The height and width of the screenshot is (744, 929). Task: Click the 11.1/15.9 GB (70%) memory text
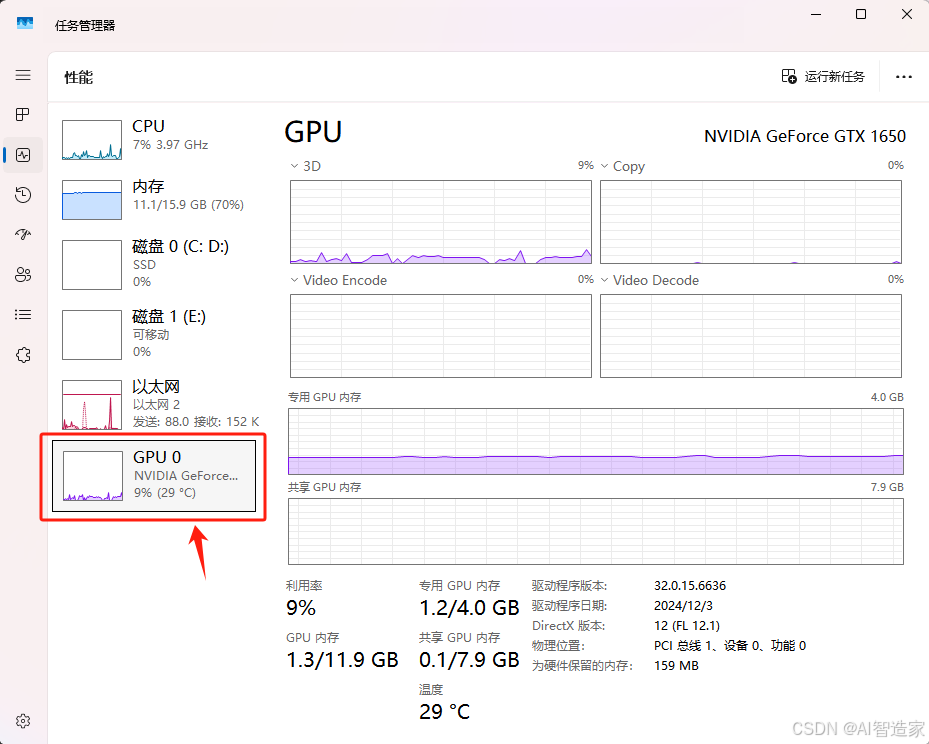tap(188, 205)
